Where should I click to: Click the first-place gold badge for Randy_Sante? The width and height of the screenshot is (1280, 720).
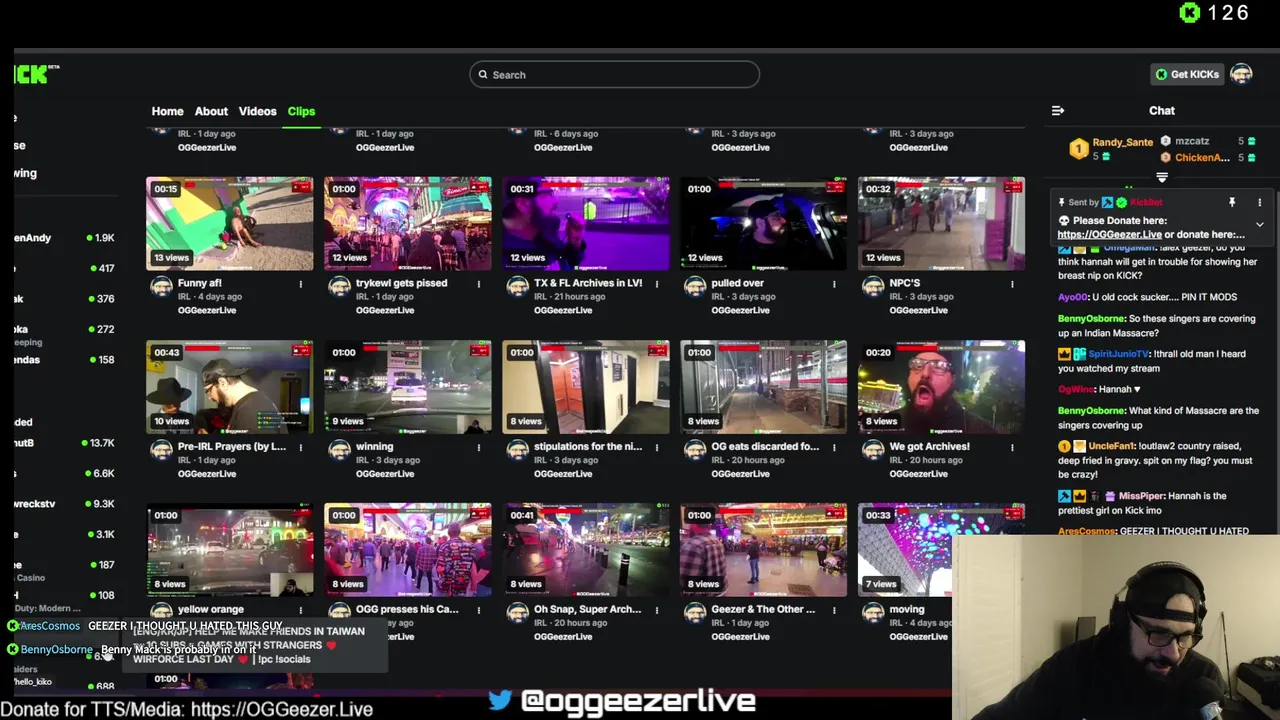1078,149
